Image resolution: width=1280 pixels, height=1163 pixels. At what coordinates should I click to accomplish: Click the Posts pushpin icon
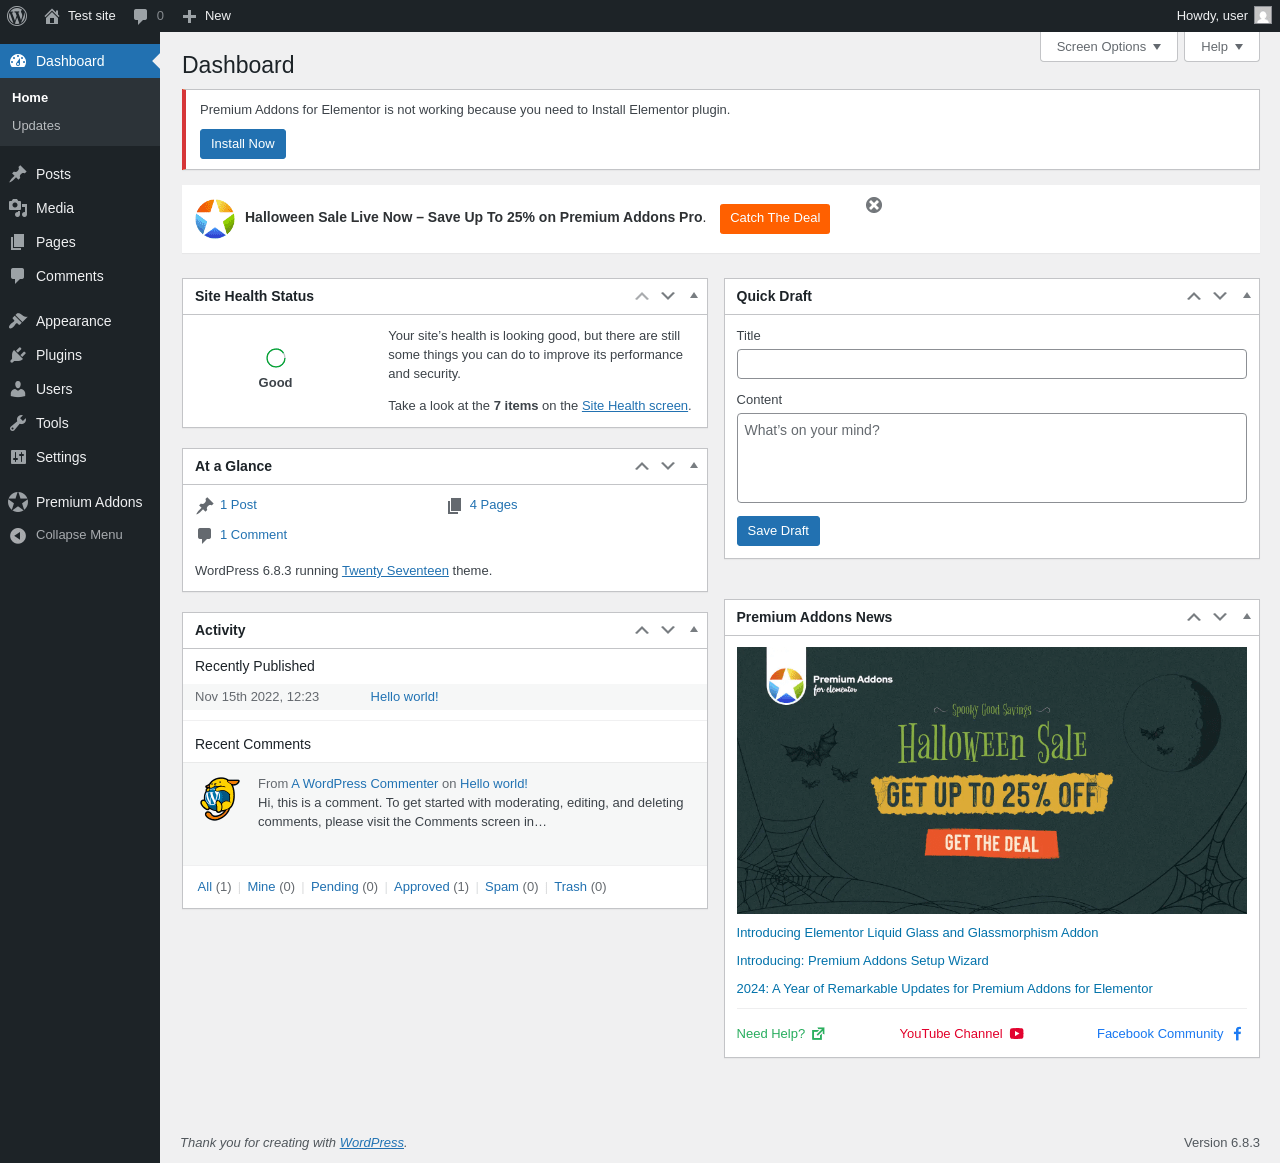18,174
